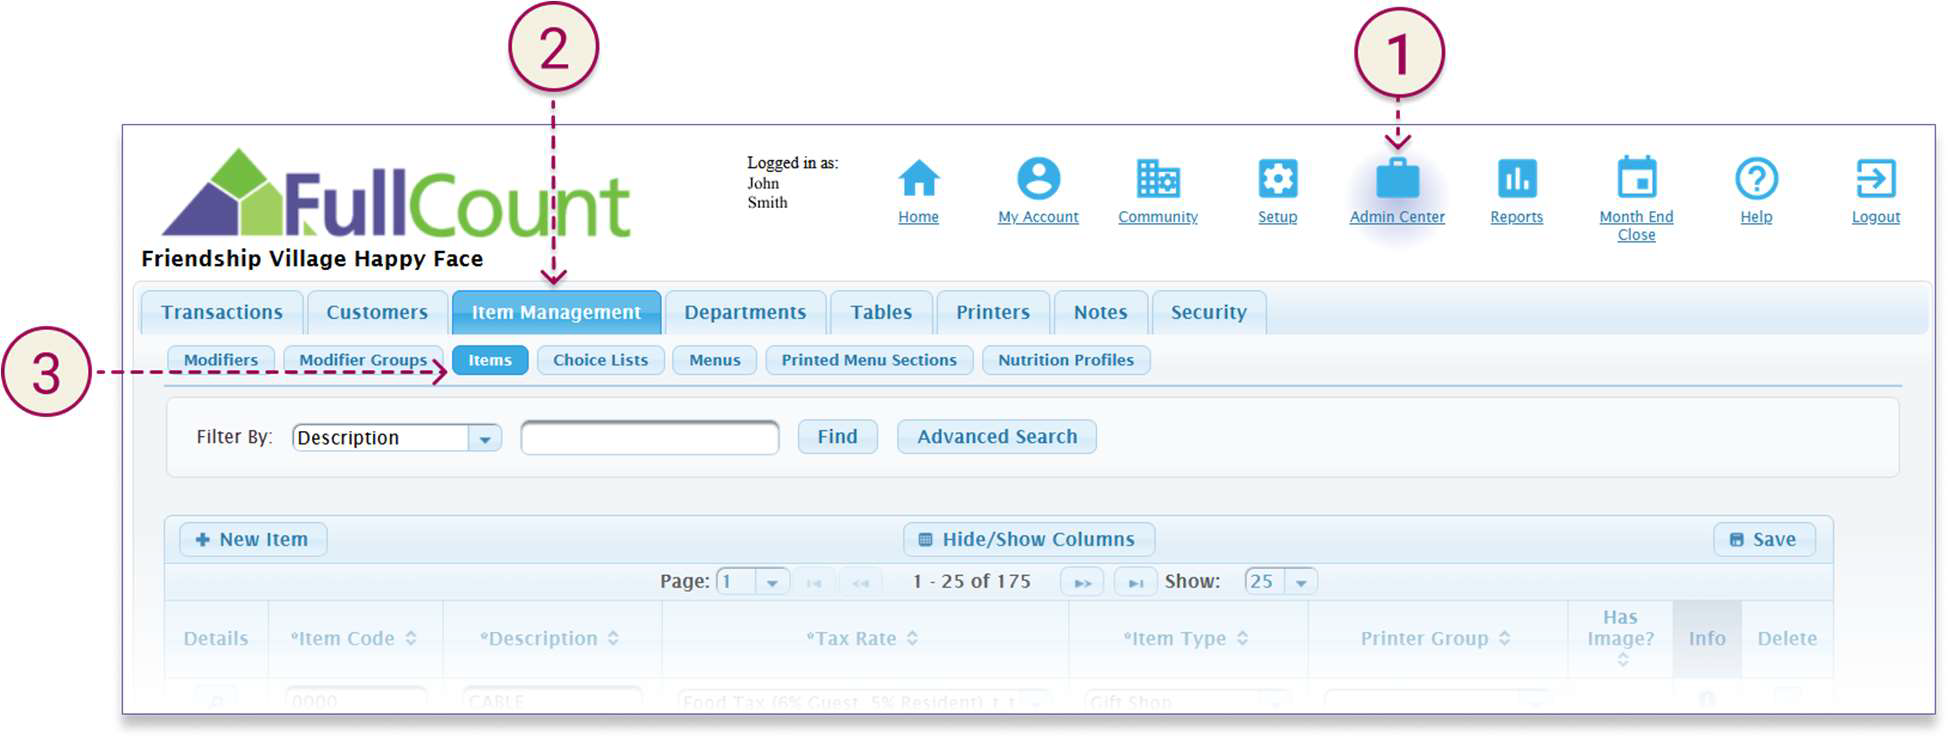Open the Community building icon
1949x739 pixels.
[1157, 180]
